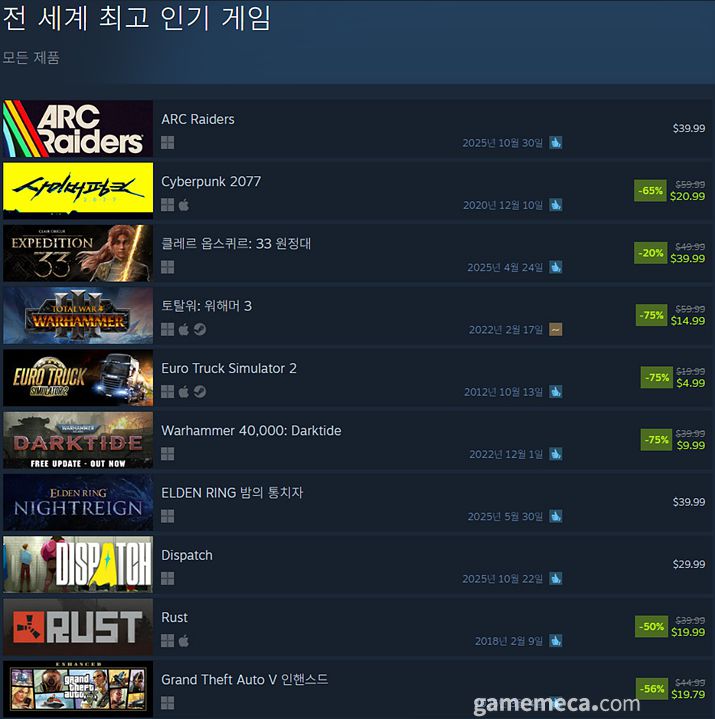The image size is (715, 719).
Task: Select the 모든 제품 filter label
Action: (x=31, y=58)
